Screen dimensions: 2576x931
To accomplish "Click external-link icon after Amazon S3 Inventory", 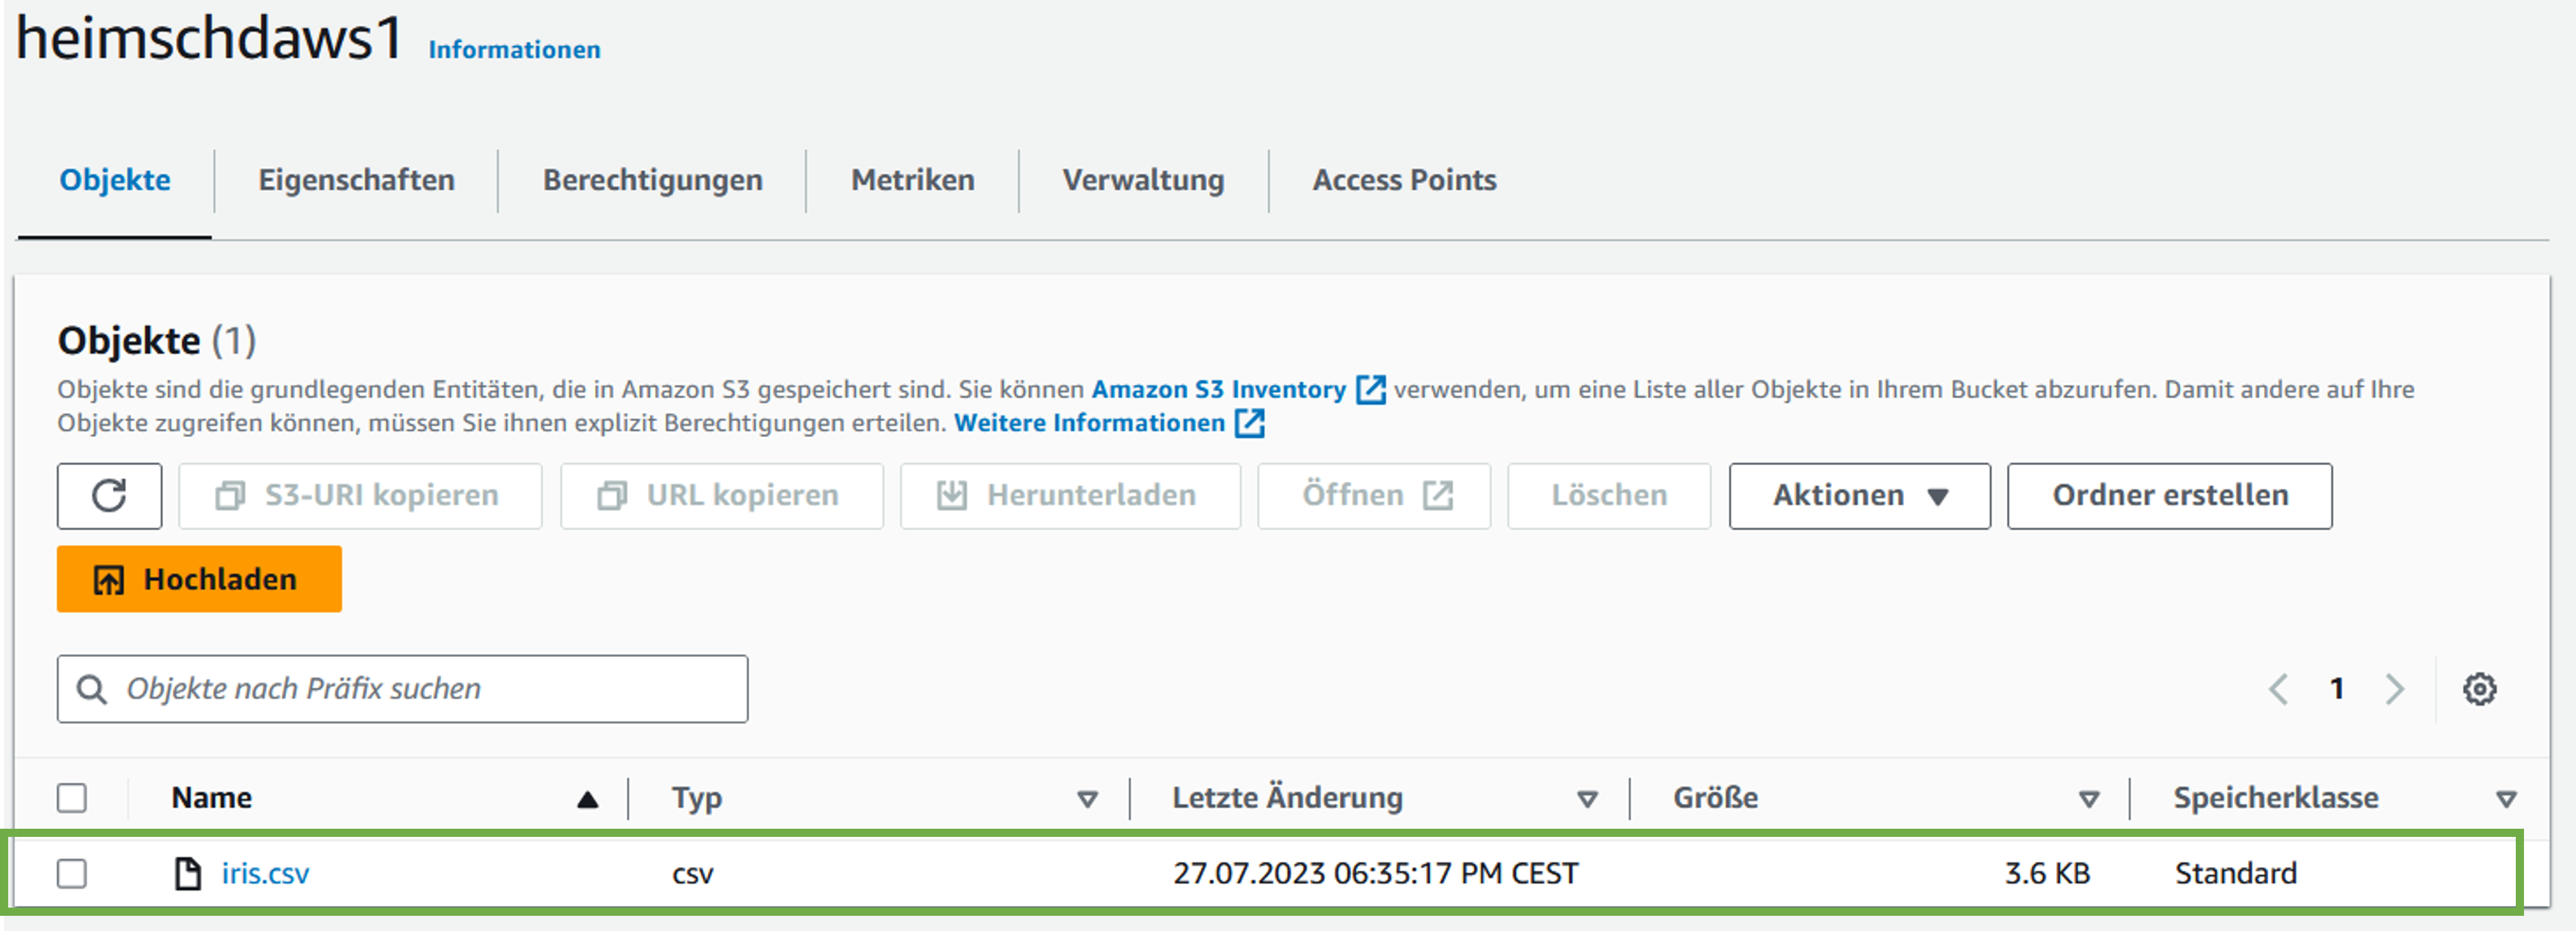I will coord(1370,389).
